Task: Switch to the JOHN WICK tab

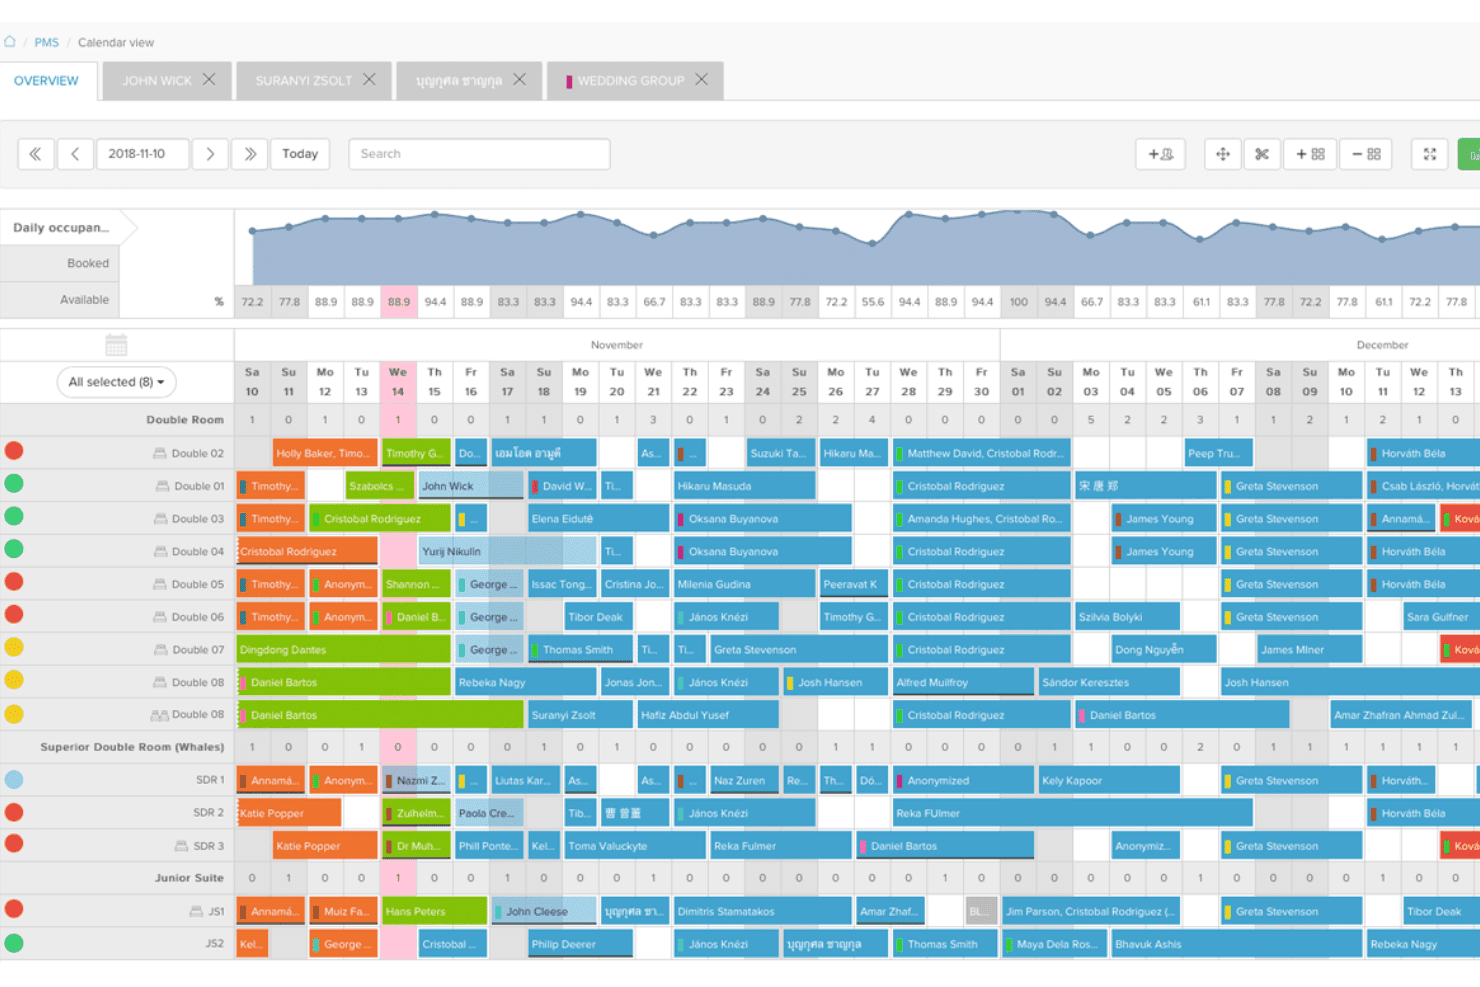Action: point(157,81)
